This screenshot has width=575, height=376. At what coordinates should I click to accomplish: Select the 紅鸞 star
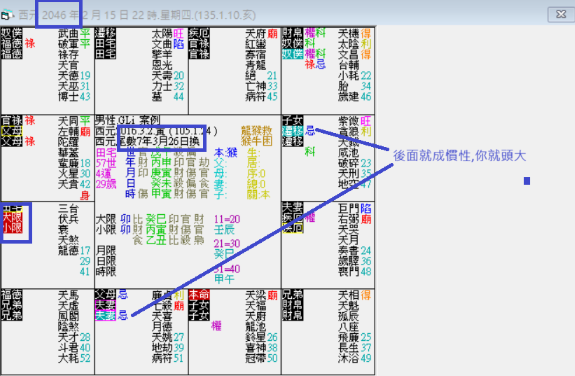click(256, 44)
